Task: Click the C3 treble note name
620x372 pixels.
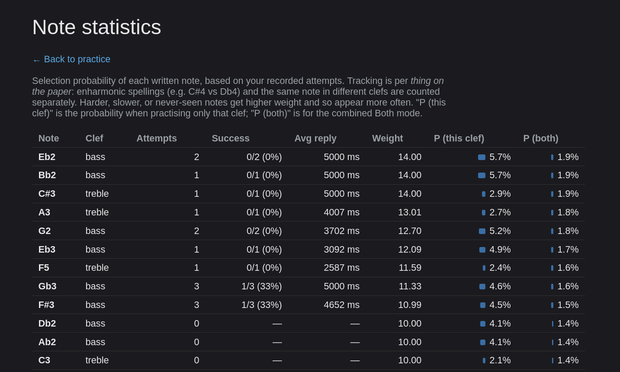Action: coord(44,360)
